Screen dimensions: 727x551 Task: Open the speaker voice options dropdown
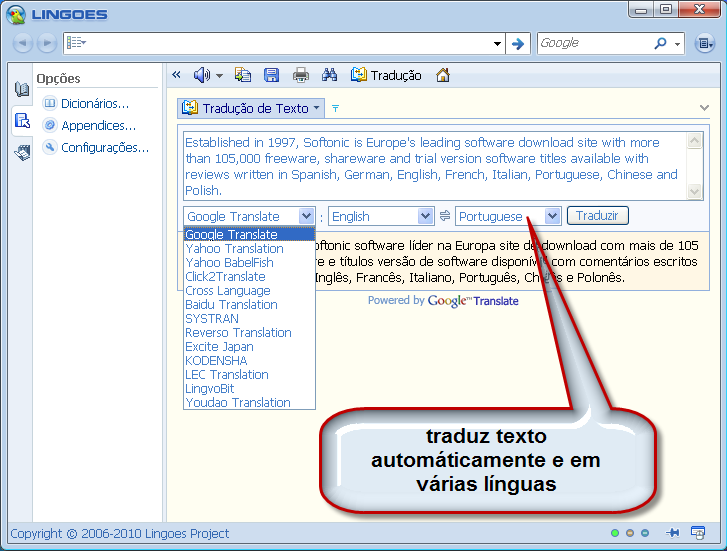(219, 76)
